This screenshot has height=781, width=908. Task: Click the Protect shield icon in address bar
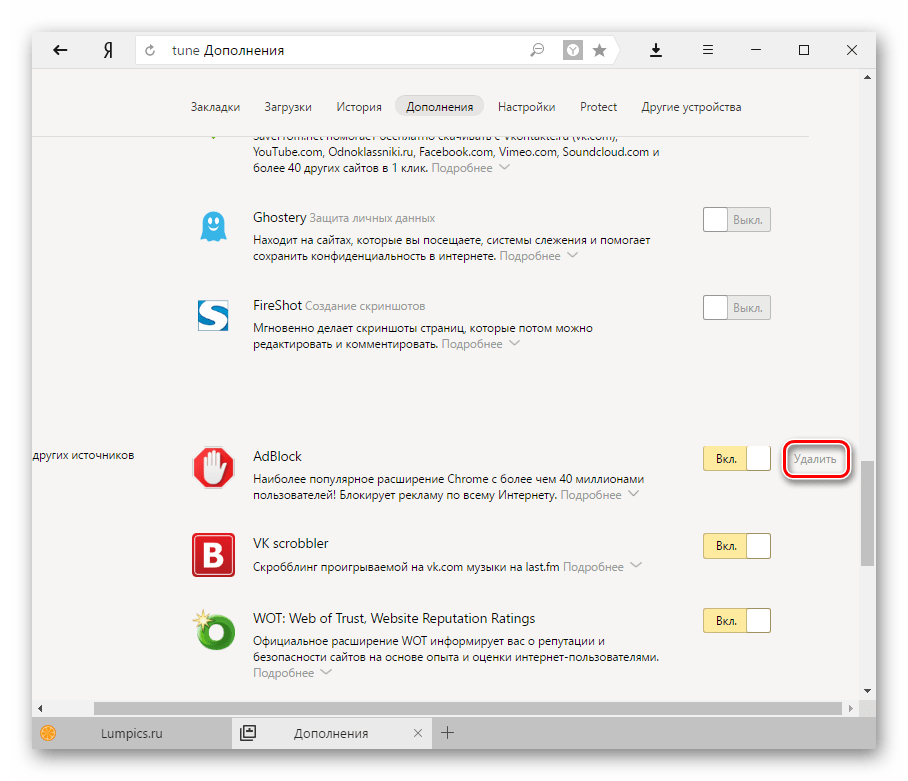pyautogui.click(x=572, y=50)
